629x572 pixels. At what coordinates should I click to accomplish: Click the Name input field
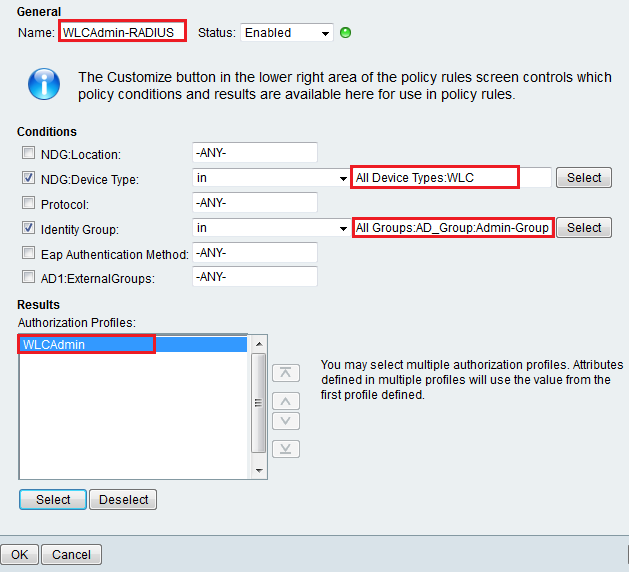122,32
